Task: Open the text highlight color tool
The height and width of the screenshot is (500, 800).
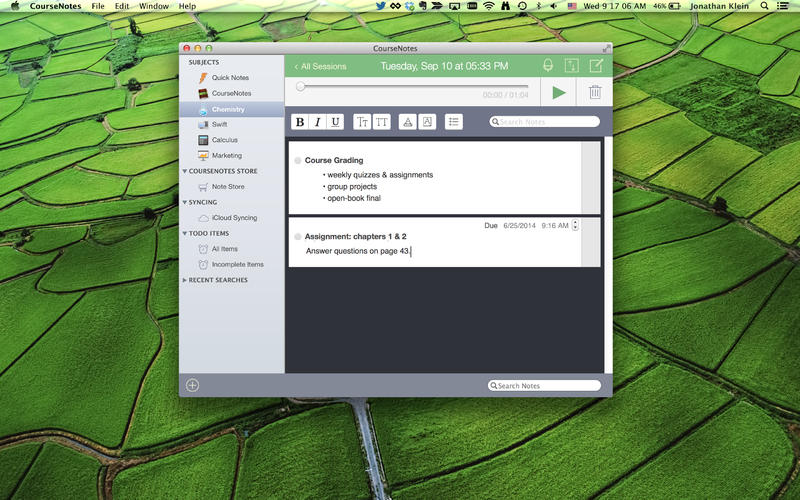Action: click(x=427, y=122)
